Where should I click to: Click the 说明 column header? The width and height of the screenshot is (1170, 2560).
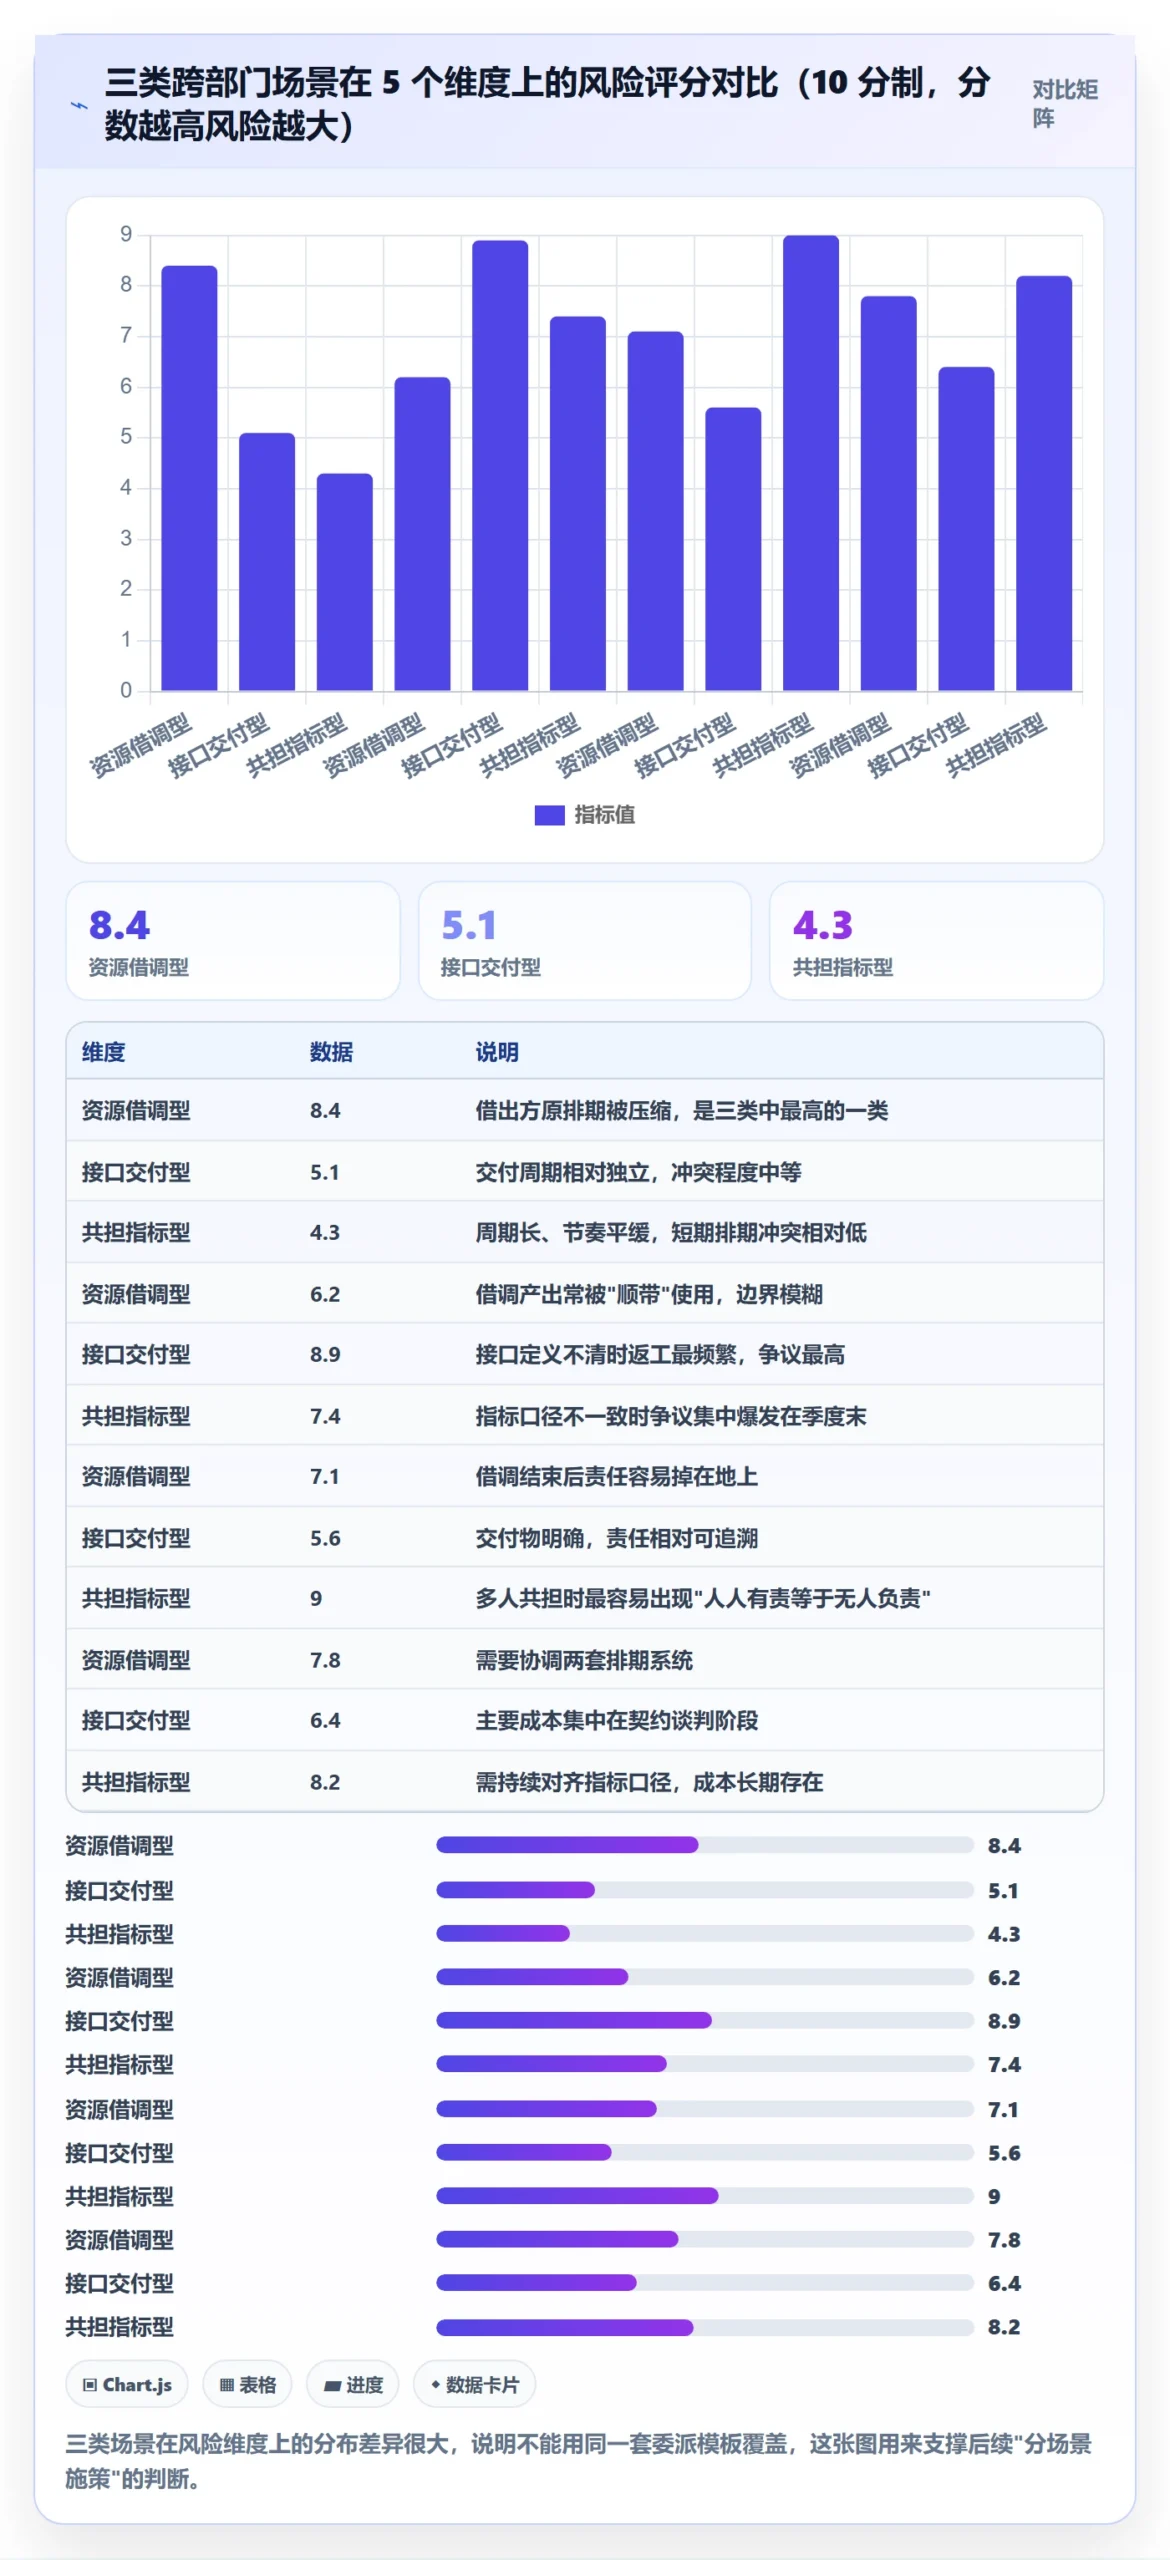coord(497,1052)
